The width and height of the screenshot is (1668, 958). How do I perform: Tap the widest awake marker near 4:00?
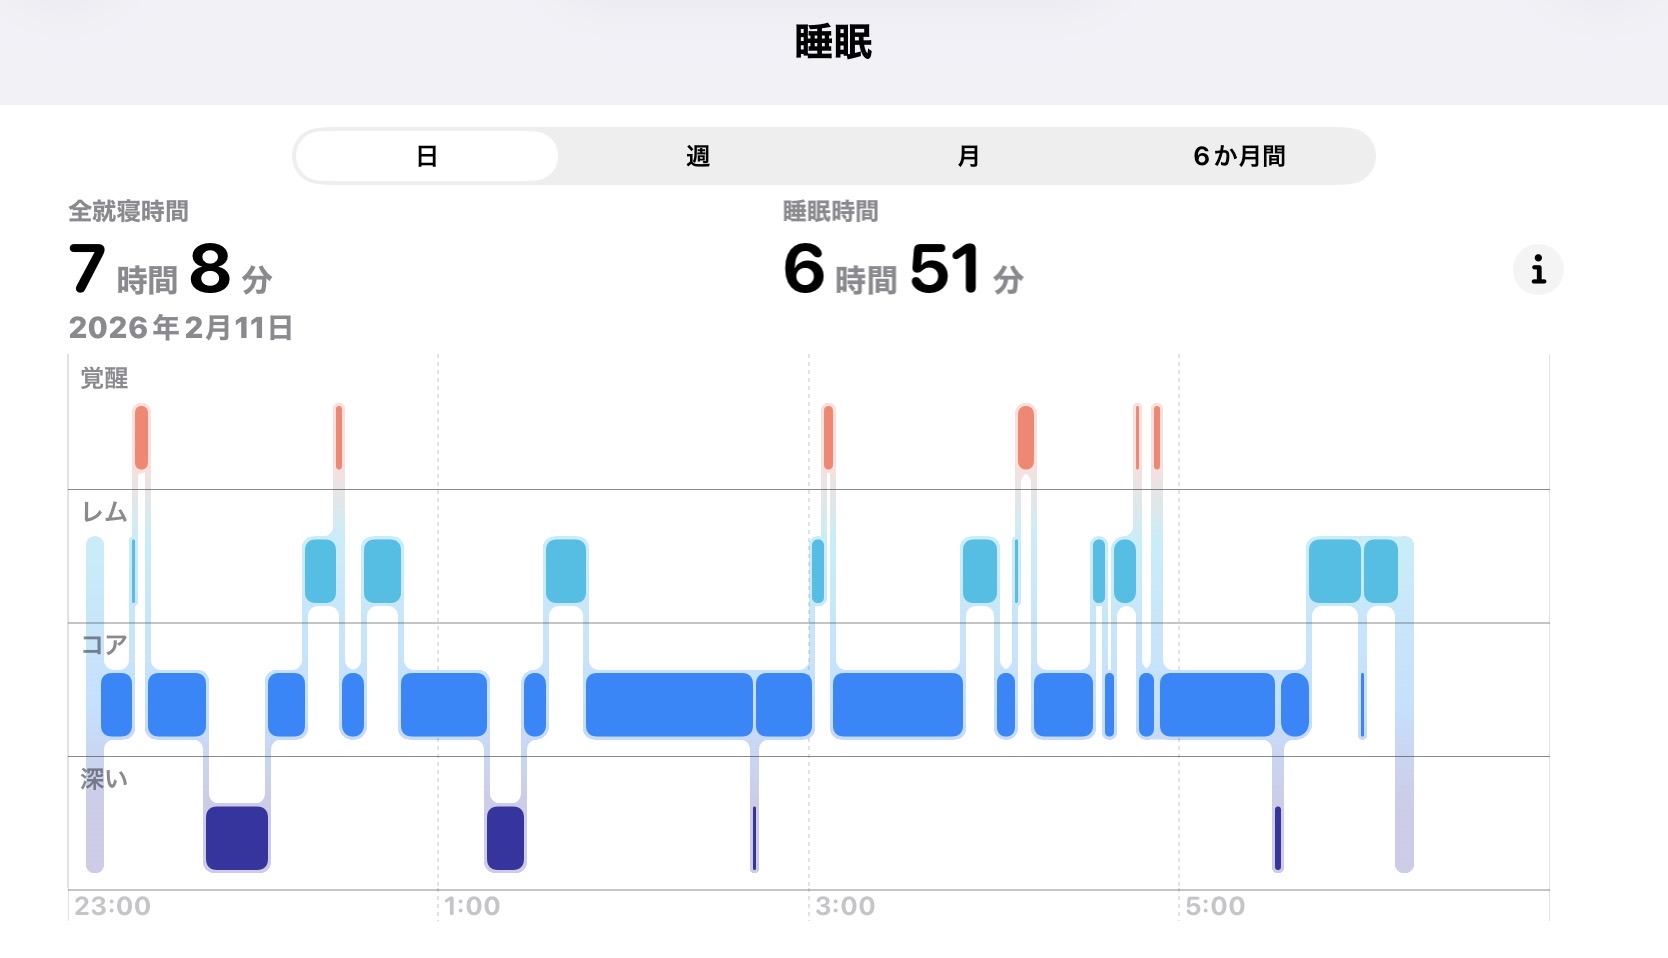[x=1025, y=437]
